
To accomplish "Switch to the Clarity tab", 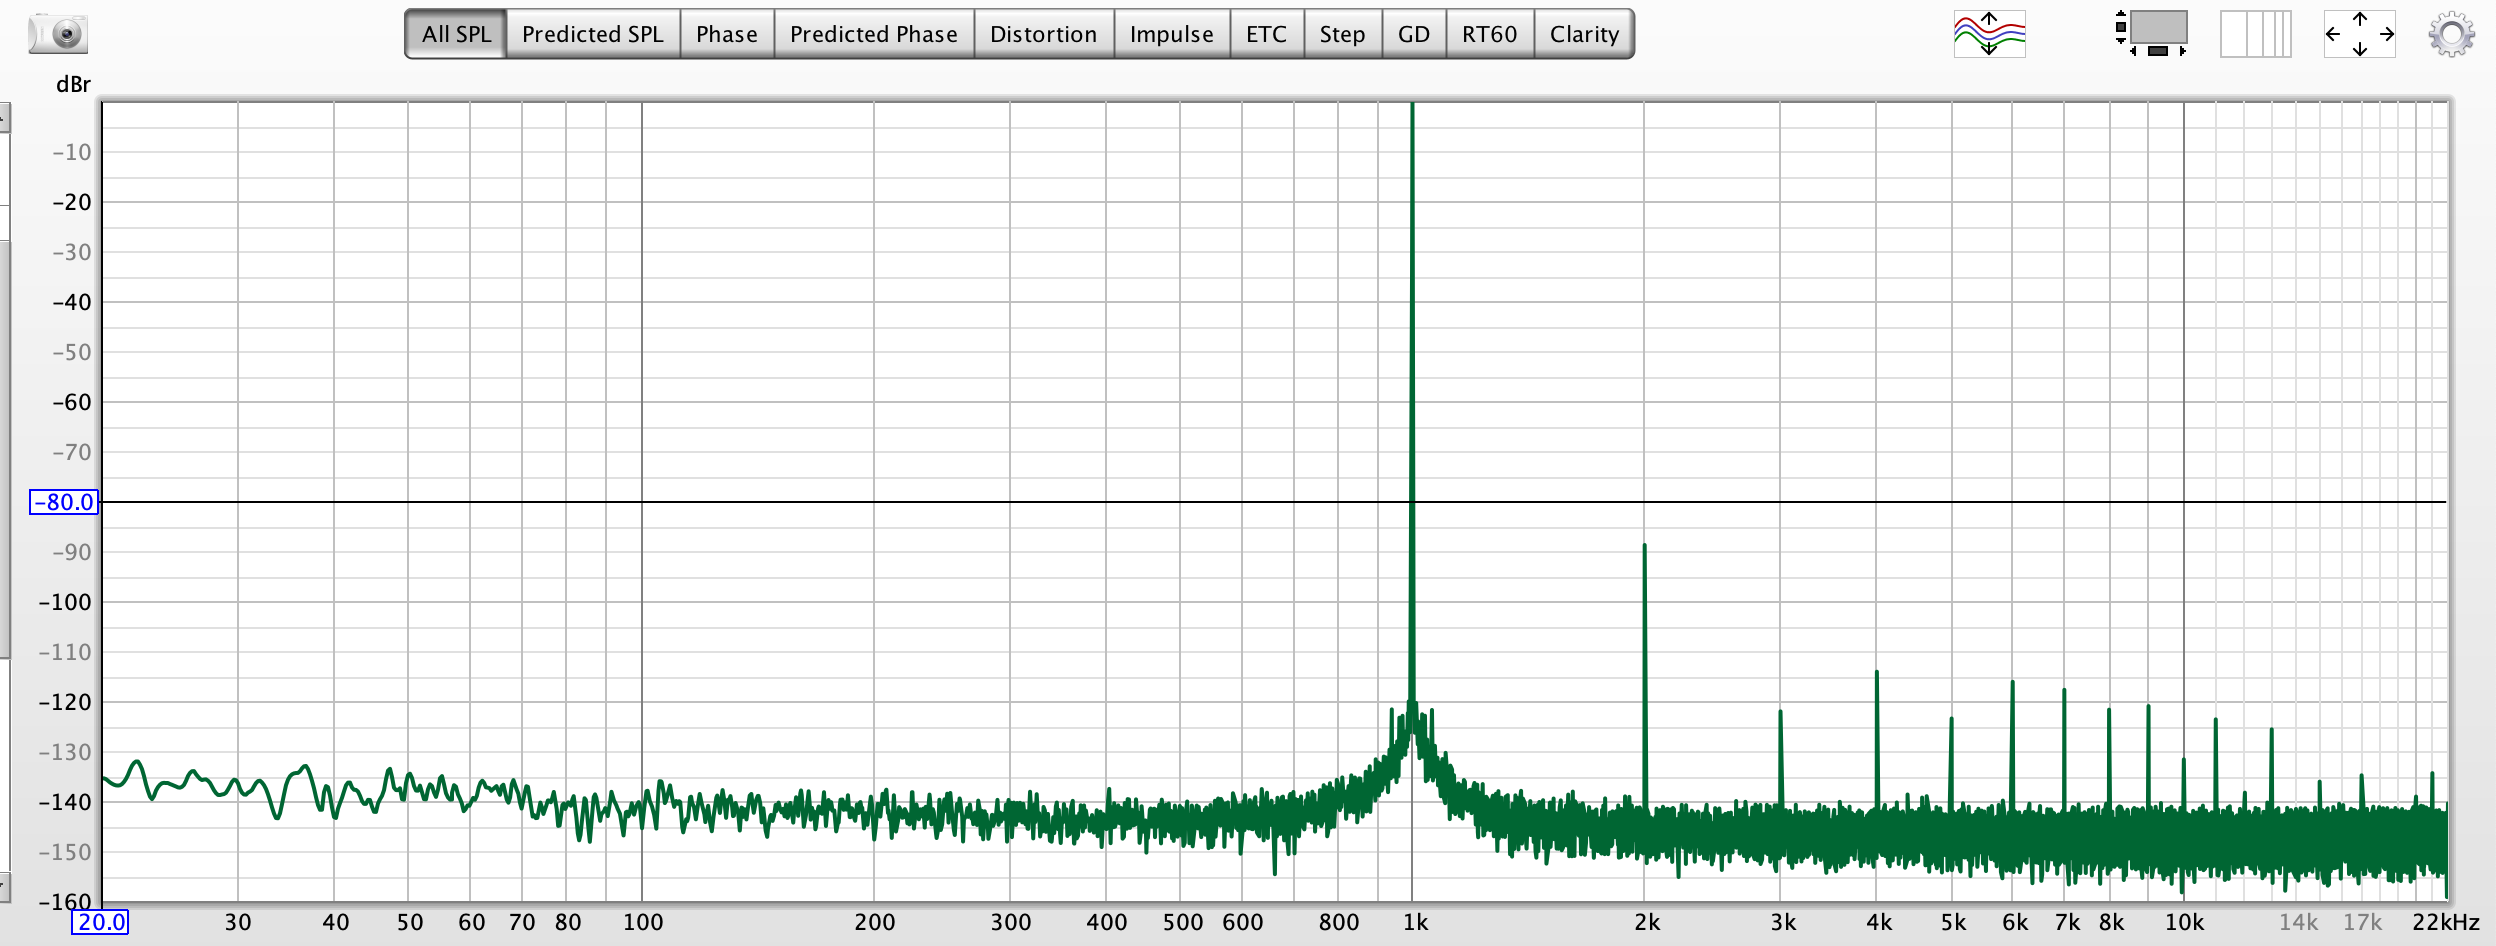I will pos(1584,34).
